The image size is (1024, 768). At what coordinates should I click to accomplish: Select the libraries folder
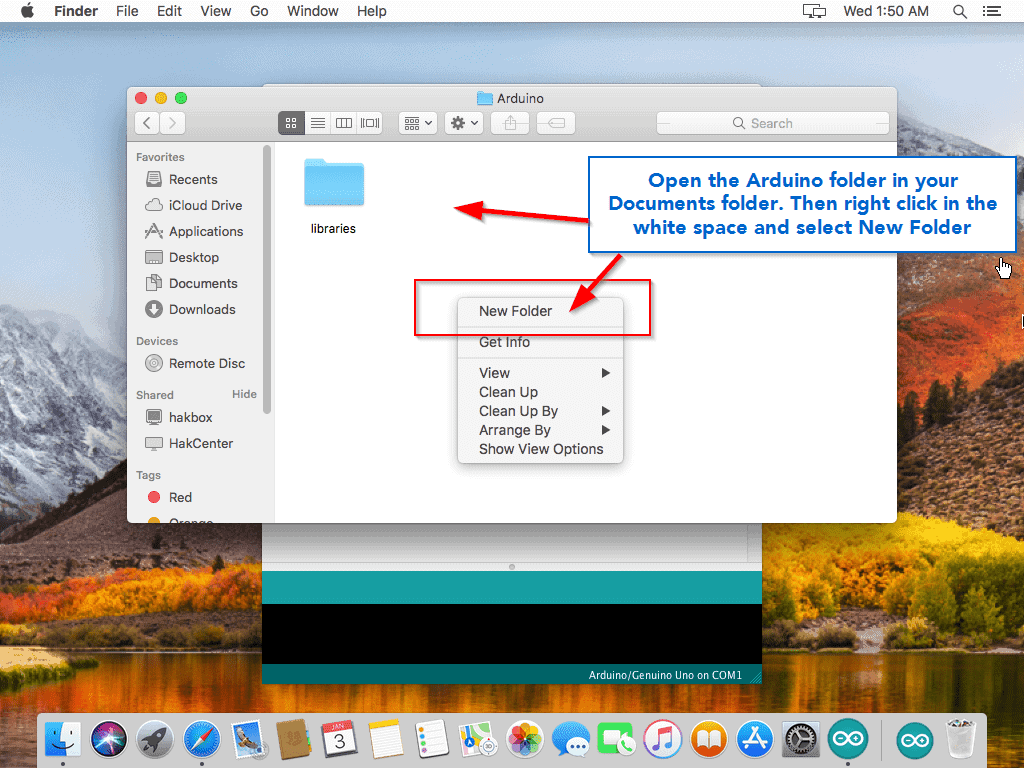pyautogui.click(x=334, y=196)
